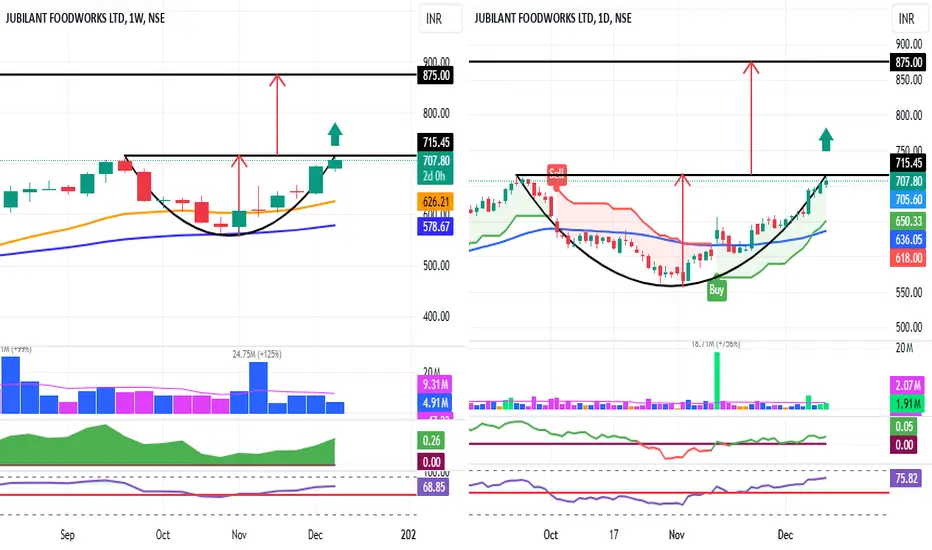This screenshot has height=550, width=932.
Task: Select the blue 578.67 moving average label
Action: (x=436, y=227)
